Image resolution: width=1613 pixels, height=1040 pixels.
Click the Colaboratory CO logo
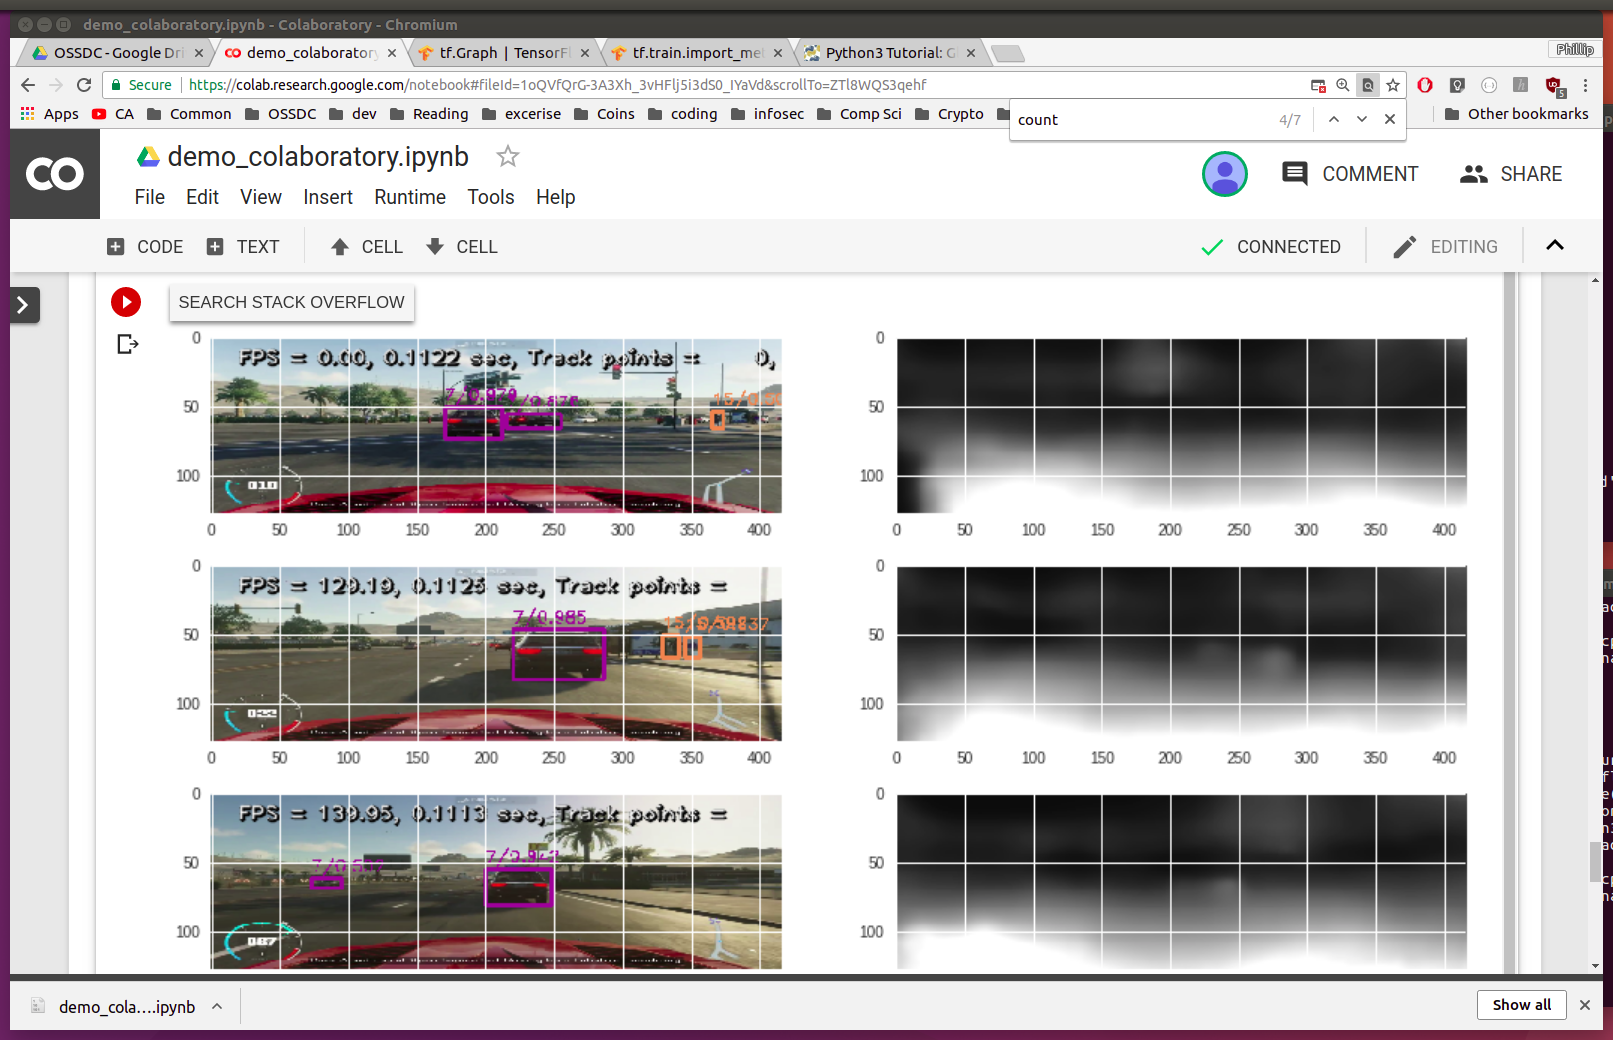click(x=54, y=174)
